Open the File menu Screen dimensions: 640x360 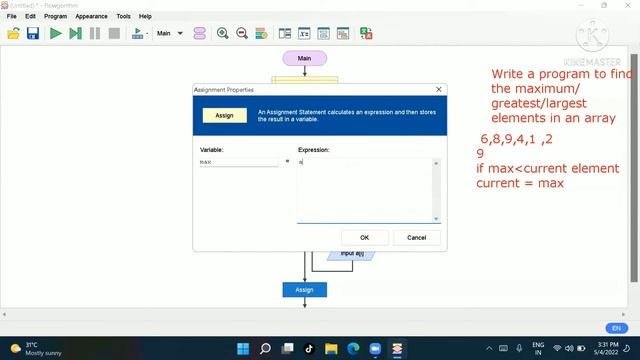coord(11,16)
